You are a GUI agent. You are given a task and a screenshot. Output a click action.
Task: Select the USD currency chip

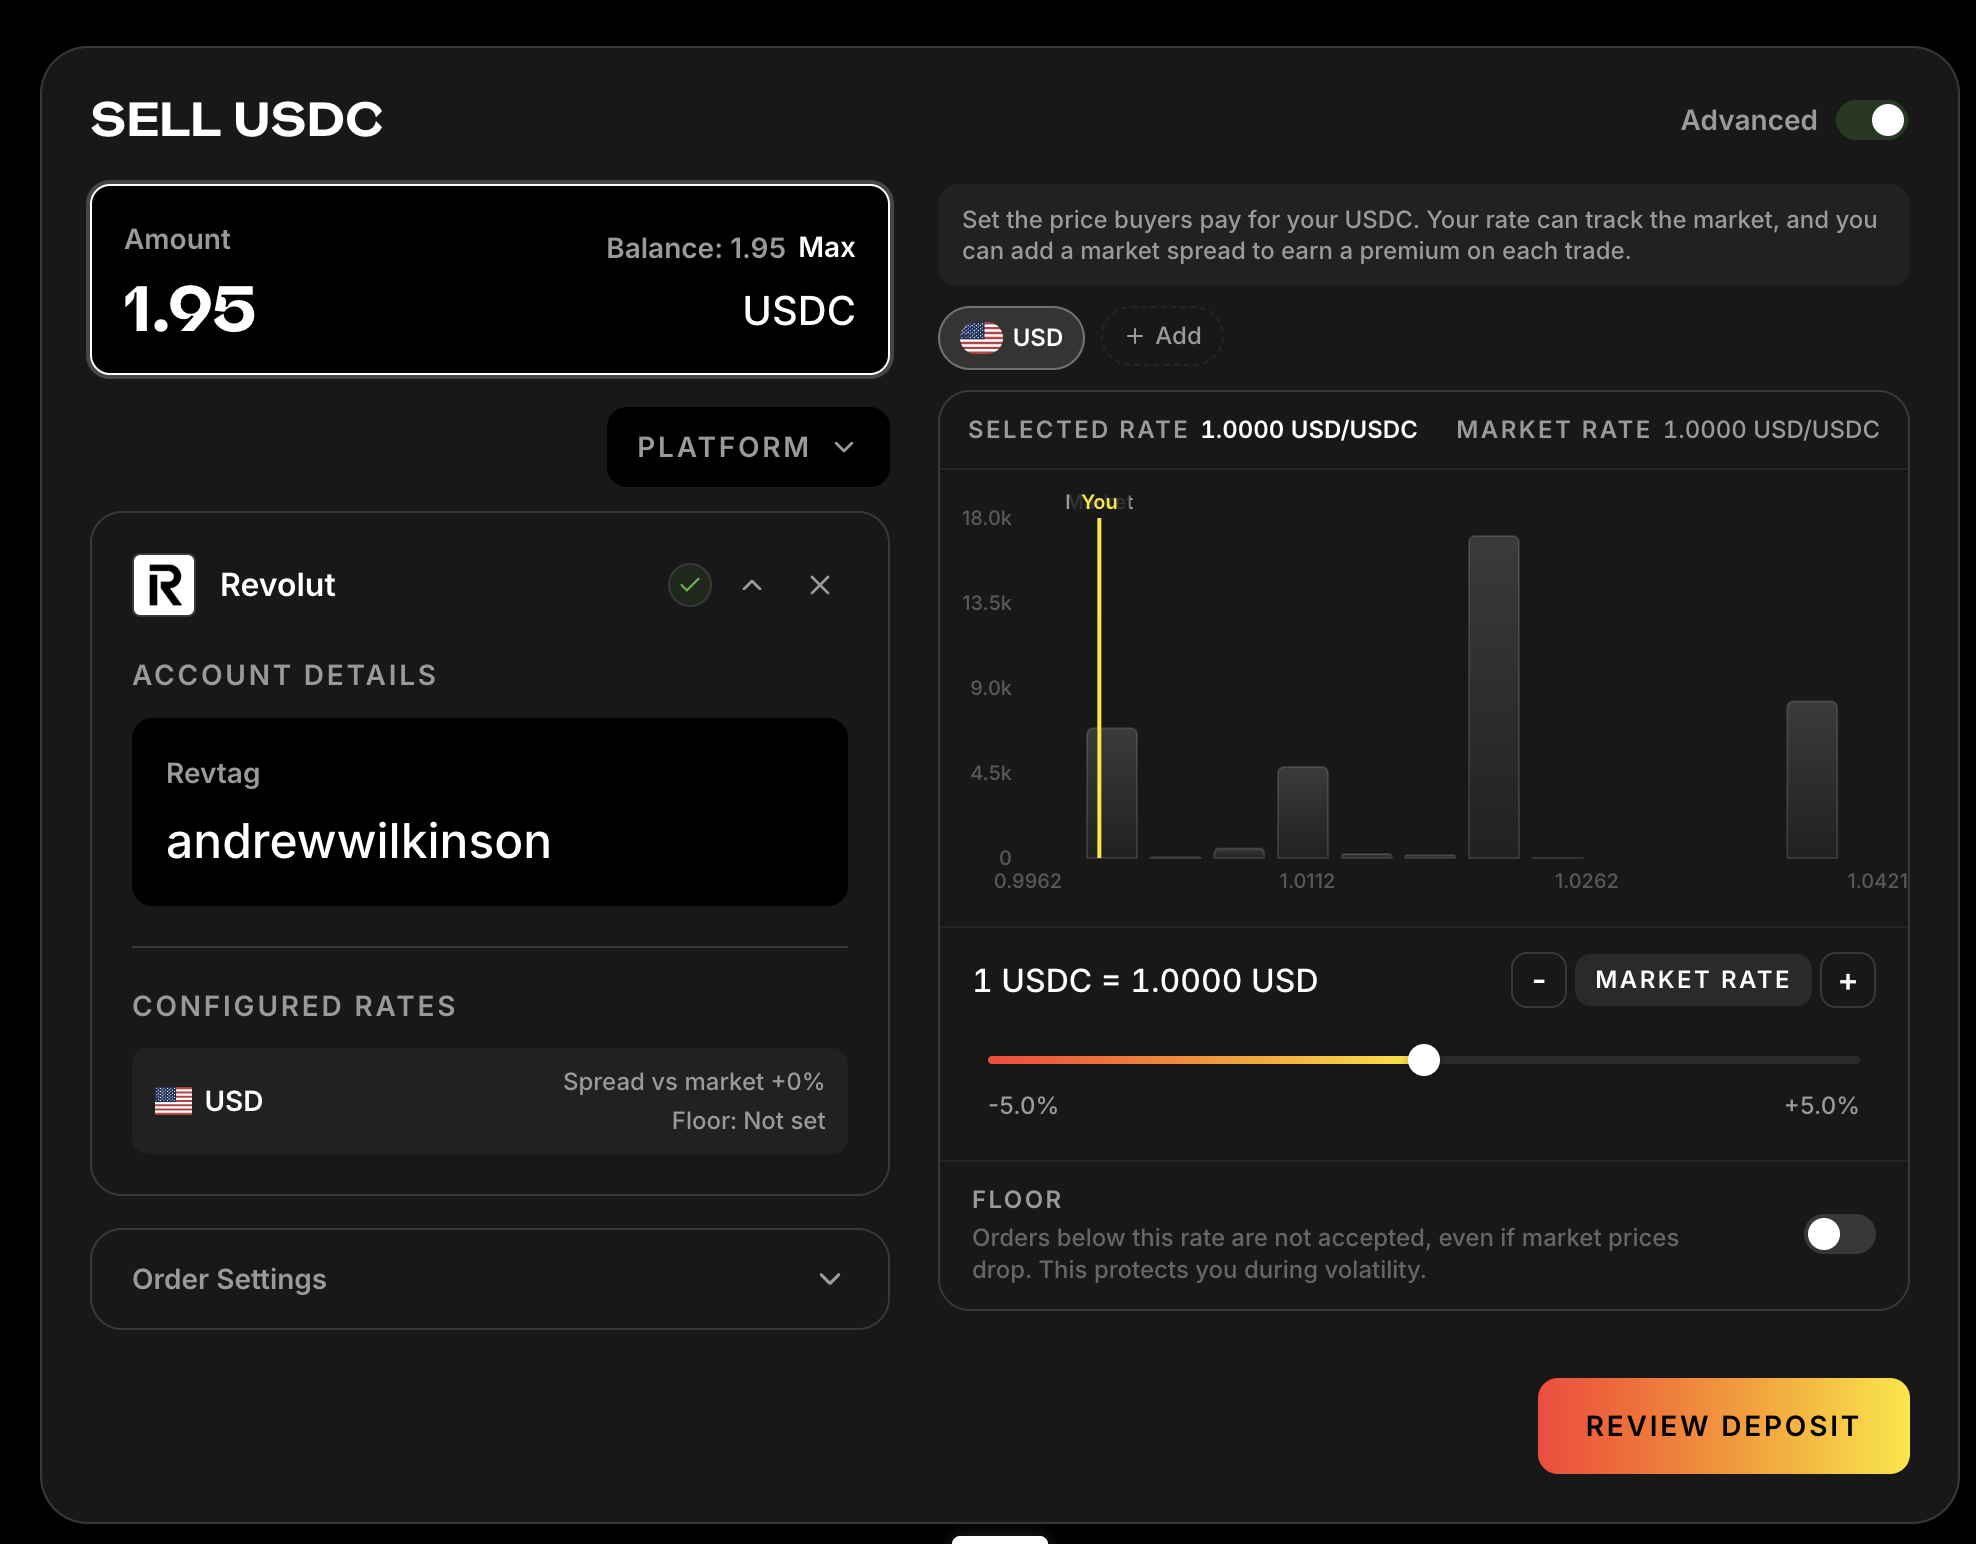click(1011, 337)
